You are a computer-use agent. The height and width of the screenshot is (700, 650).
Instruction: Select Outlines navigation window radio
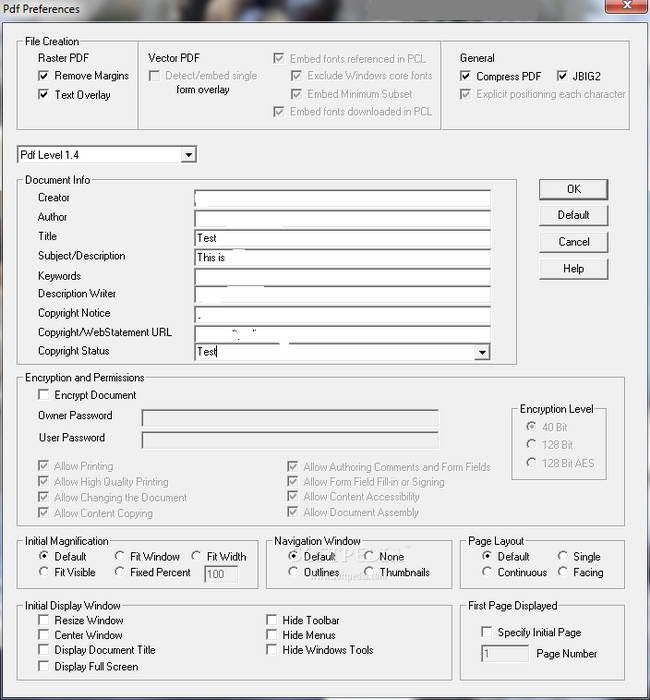coord(293,571)
